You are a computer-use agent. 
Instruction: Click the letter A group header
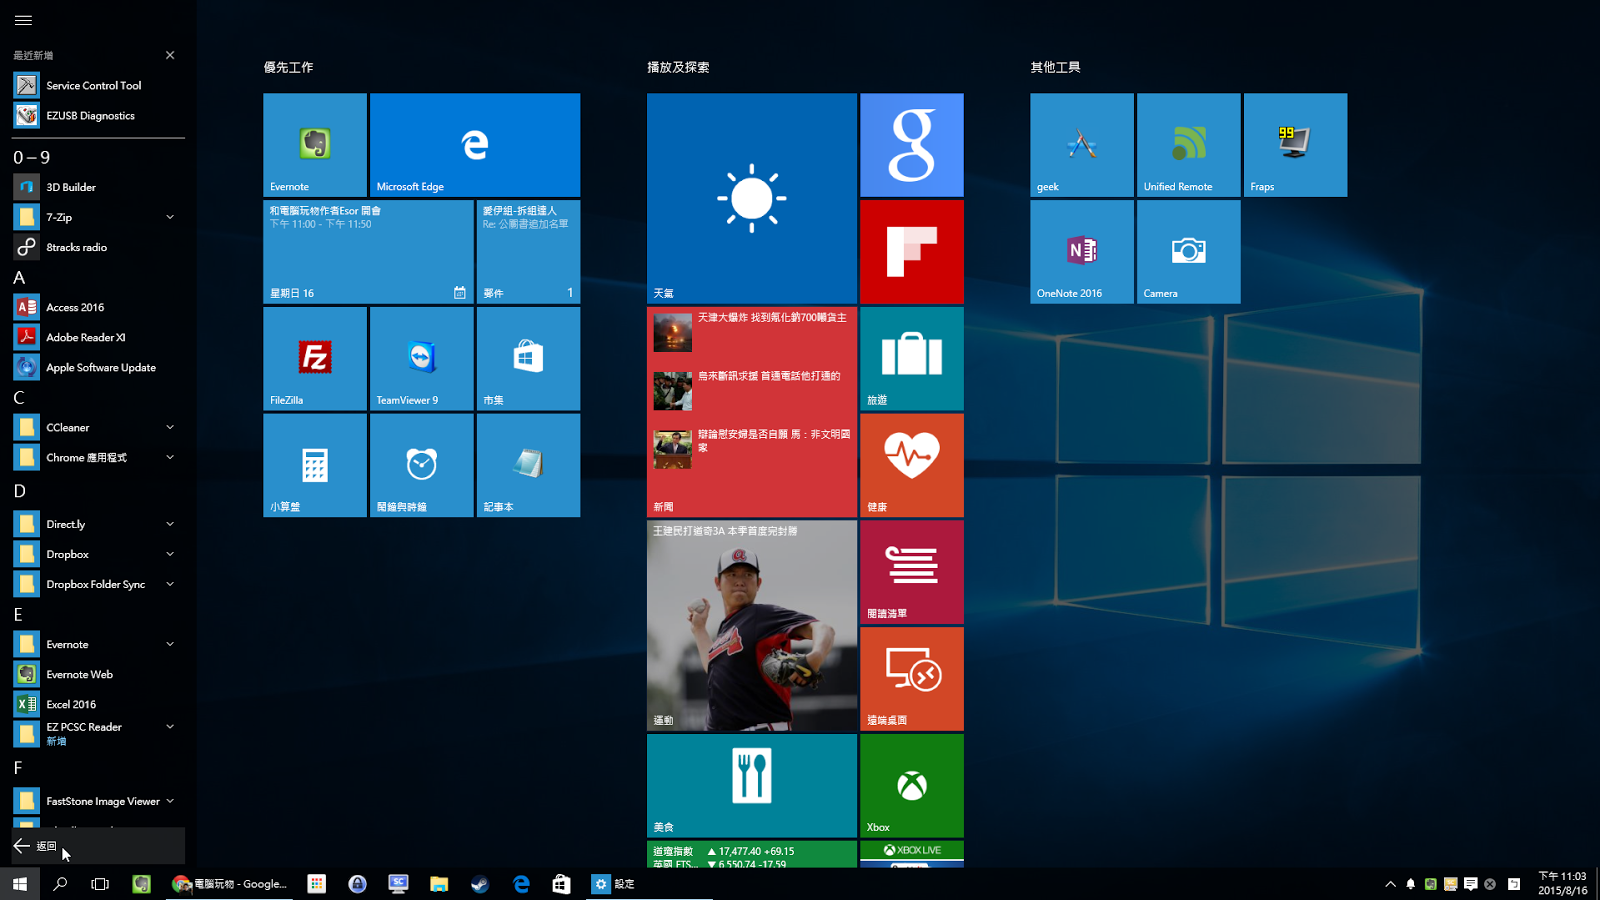point(19,278)
